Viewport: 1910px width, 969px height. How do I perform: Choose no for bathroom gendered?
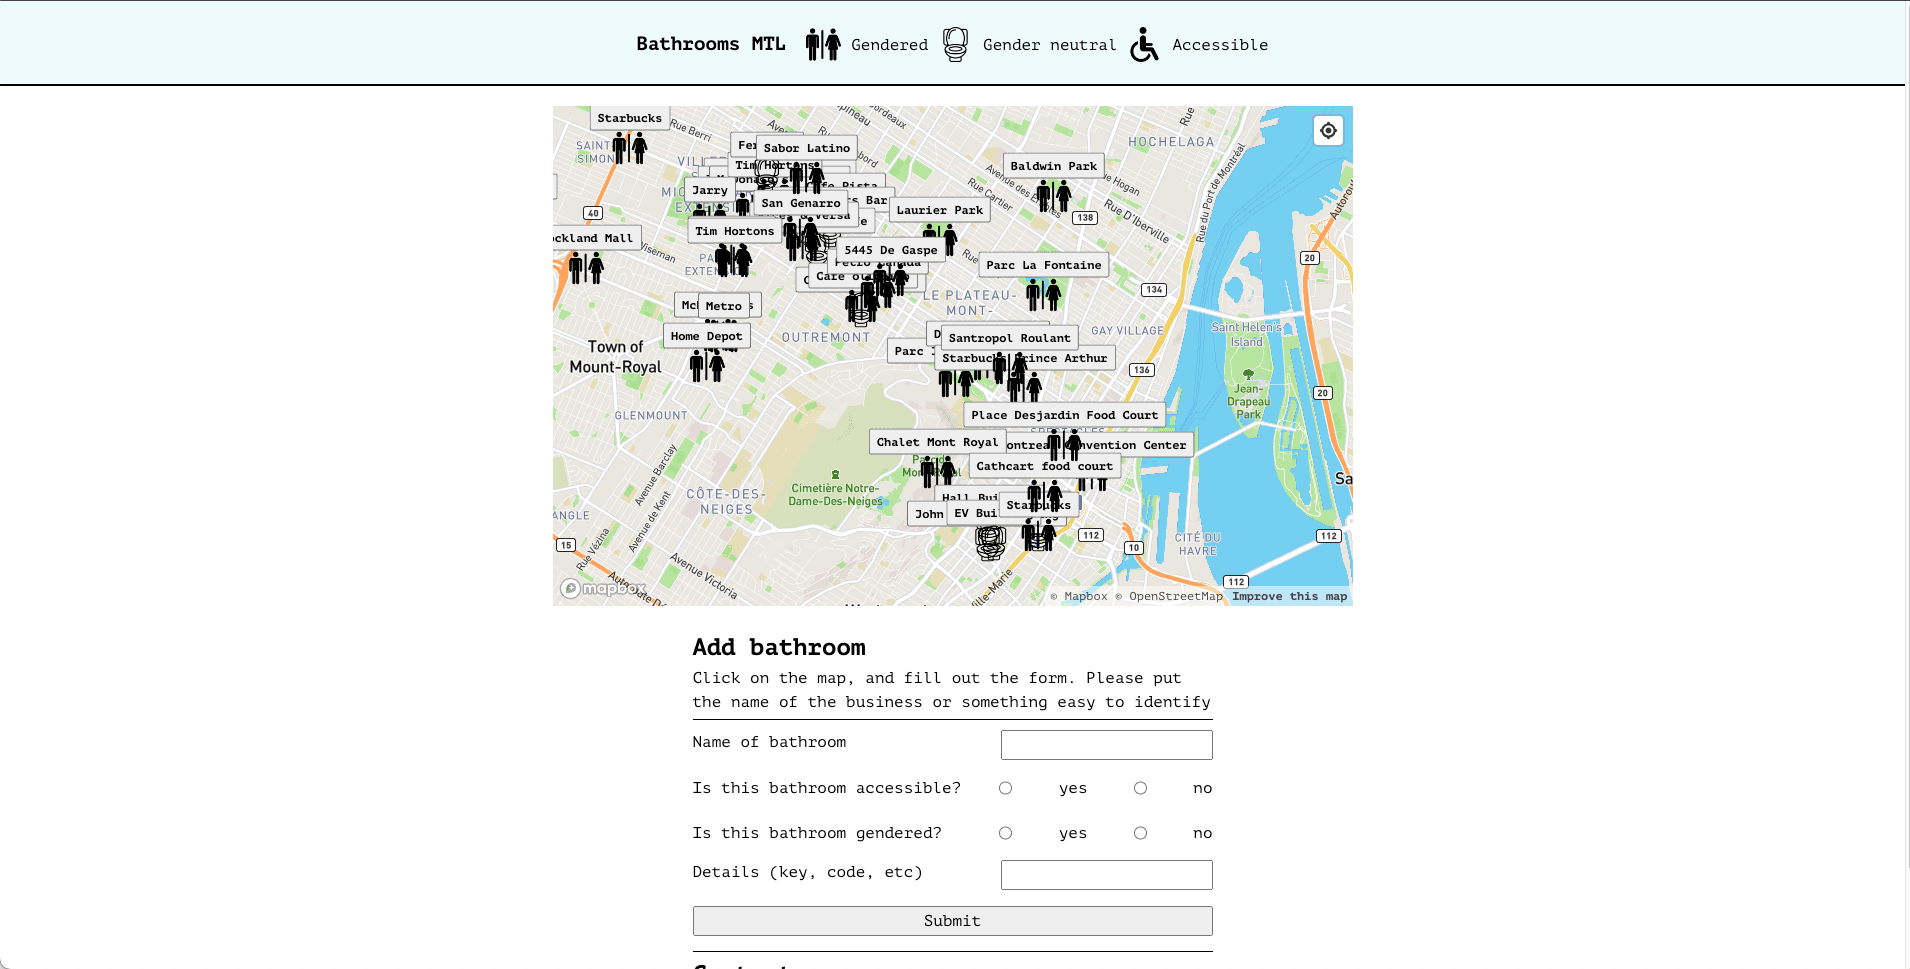(x=1140, y=833)
